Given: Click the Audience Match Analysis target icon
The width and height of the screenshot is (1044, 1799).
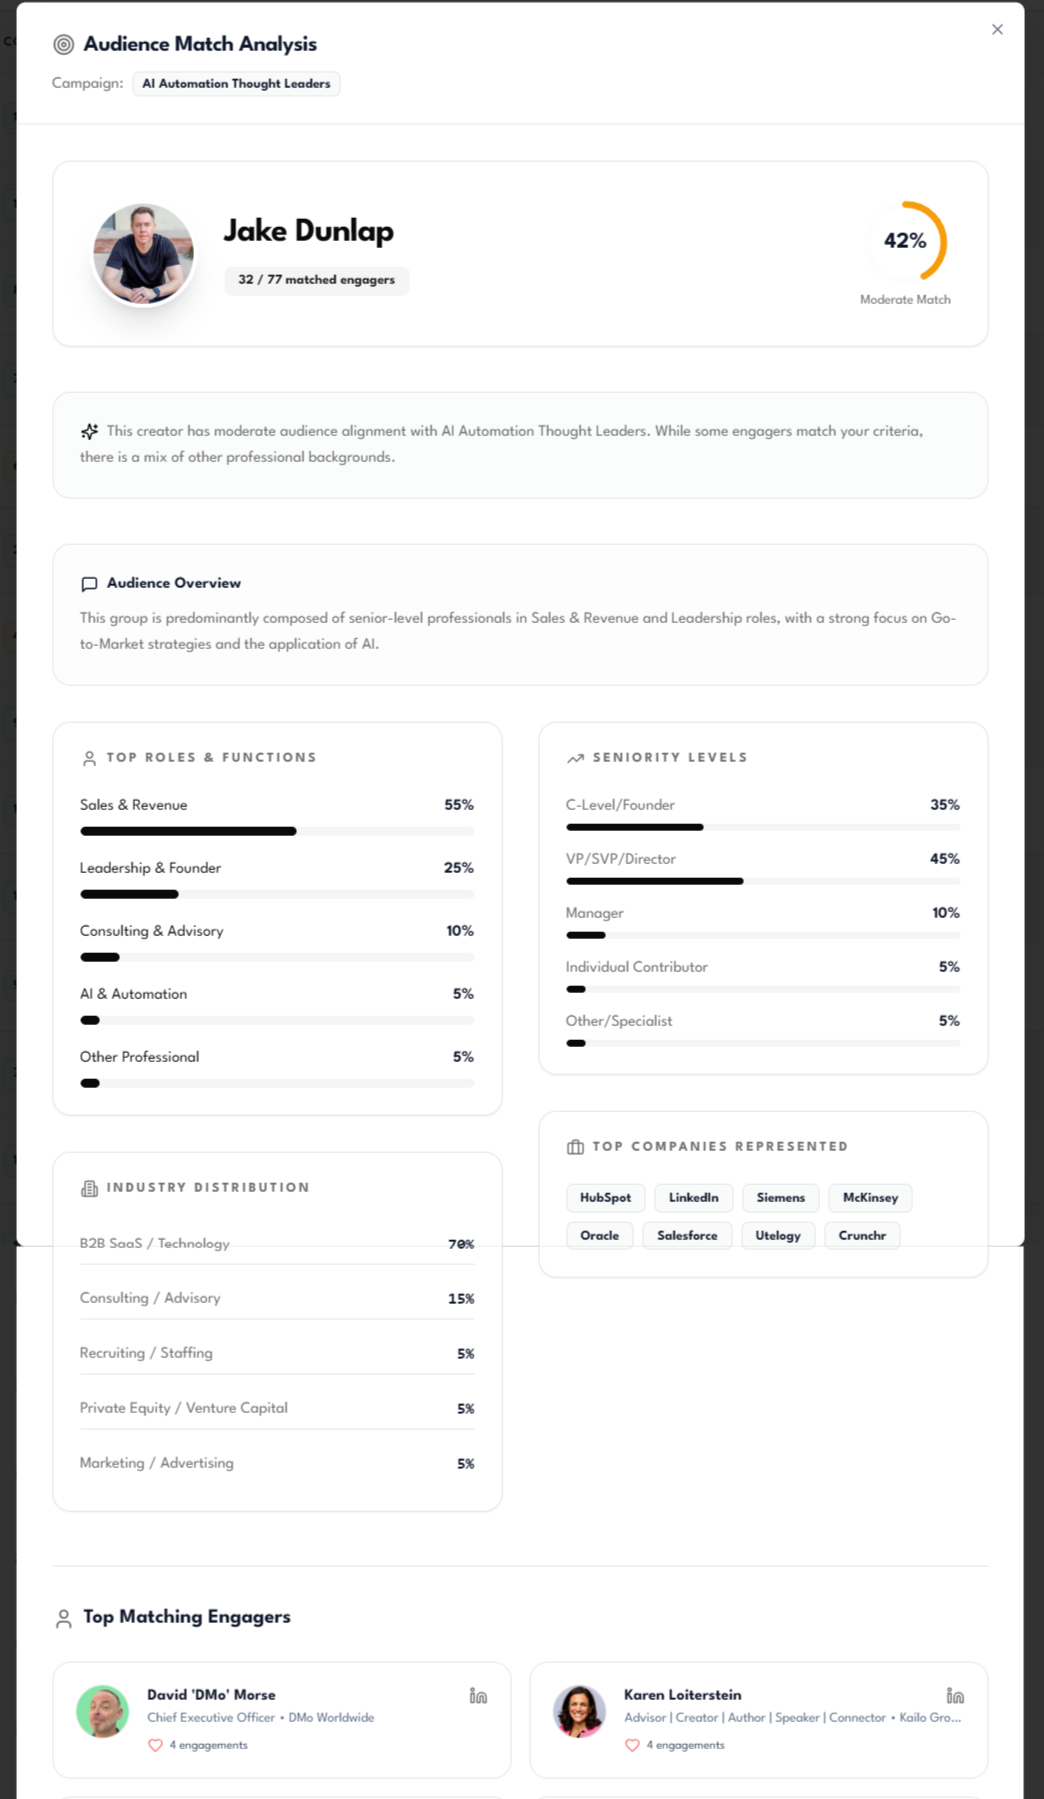Looking at the screenshot, I should click(63, 44).
